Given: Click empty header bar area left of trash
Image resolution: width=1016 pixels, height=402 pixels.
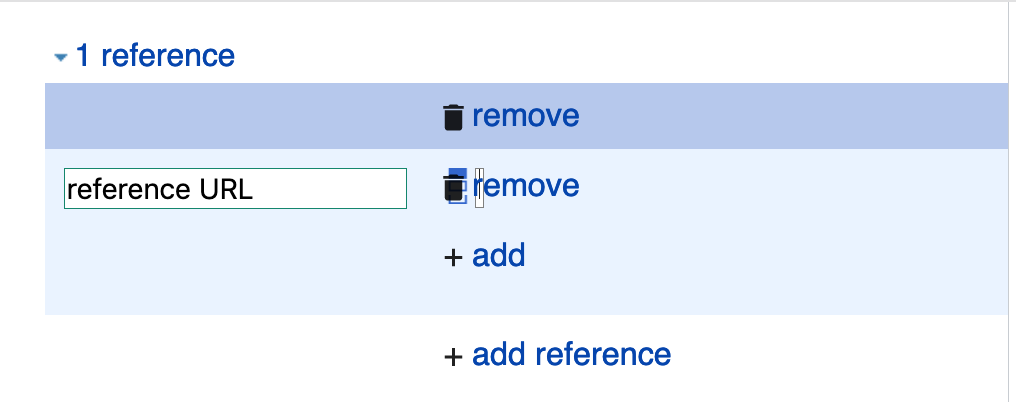Looking at the screenshot, I should [x=243, y=116].
